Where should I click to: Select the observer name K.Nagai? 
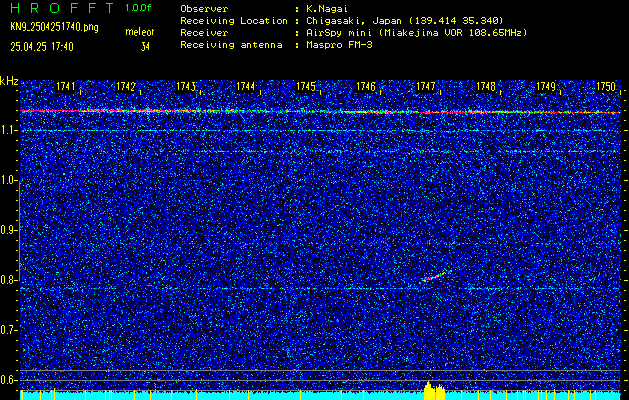pyautogui.click(x=327, y=8)
